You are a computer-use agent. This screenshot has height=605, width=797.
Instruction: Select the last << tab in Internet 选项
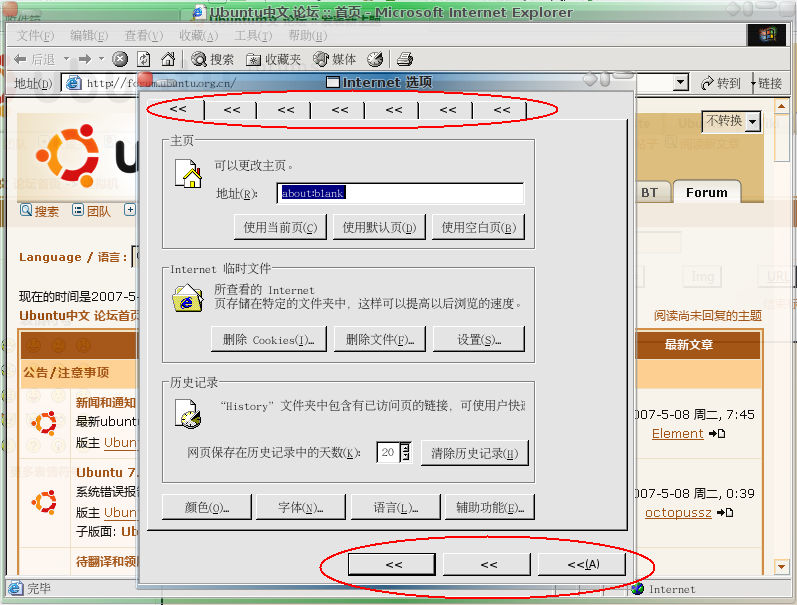coord(502,109)
